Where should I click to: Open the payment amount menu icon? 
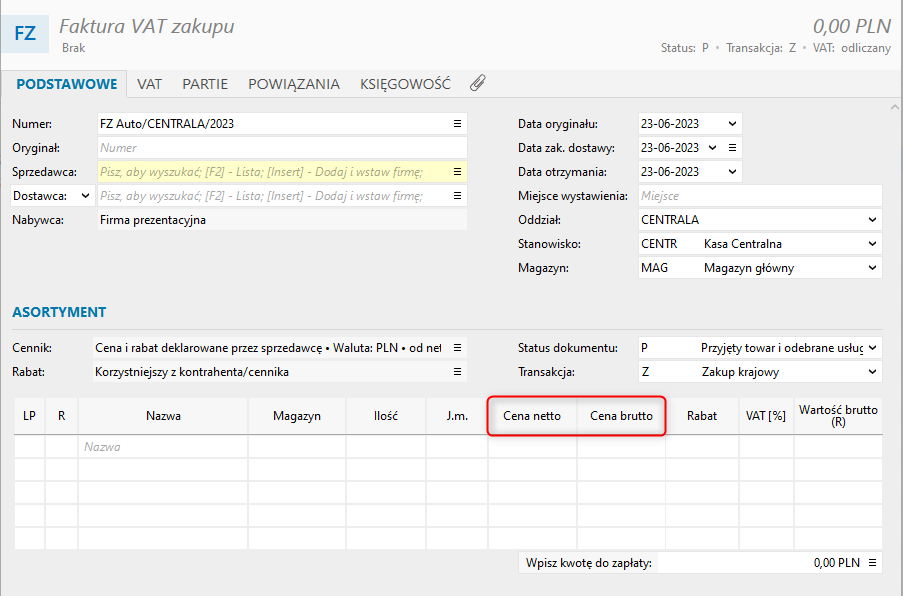[x=873, y=563]
